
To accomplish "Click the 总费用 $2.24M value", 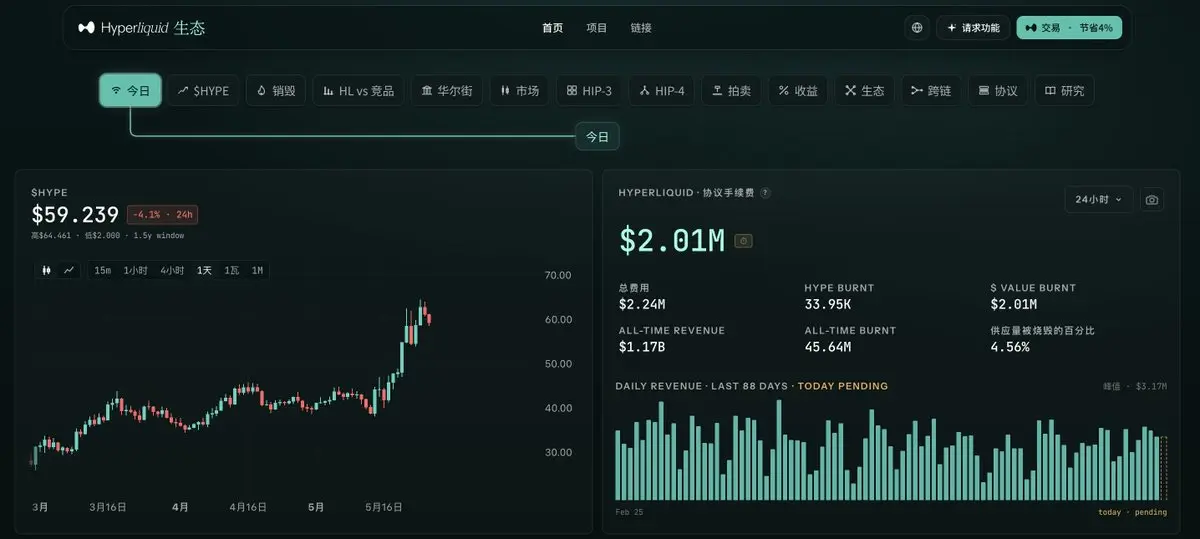I will 642,304.
